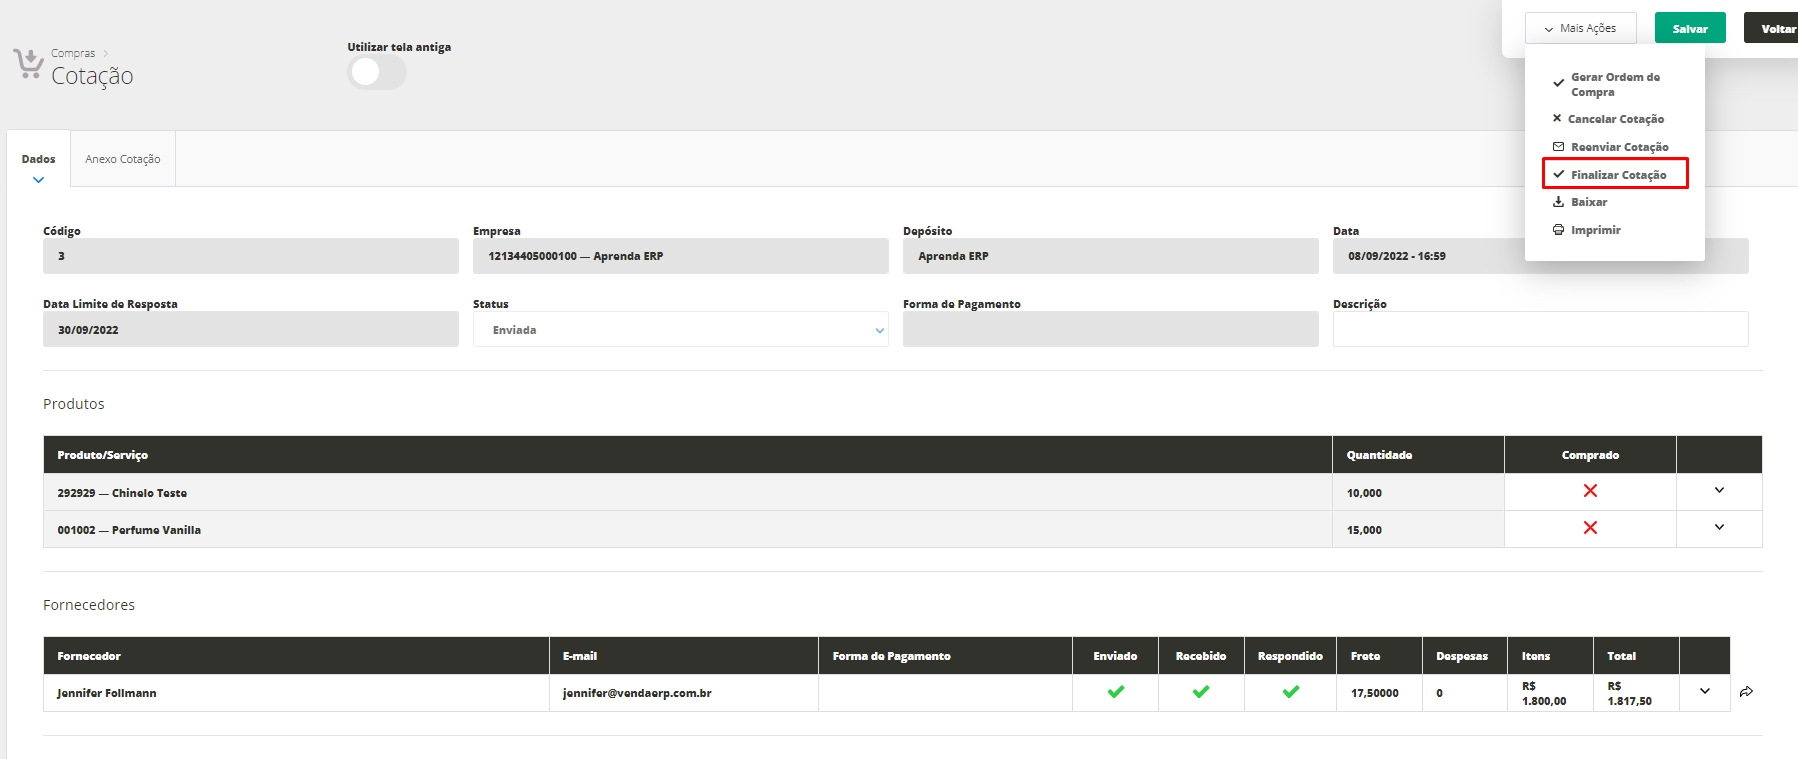Select Gerar Ordem de Compra option
This screenshot has height=759, width=1798.
click(x=1614, y=85)
